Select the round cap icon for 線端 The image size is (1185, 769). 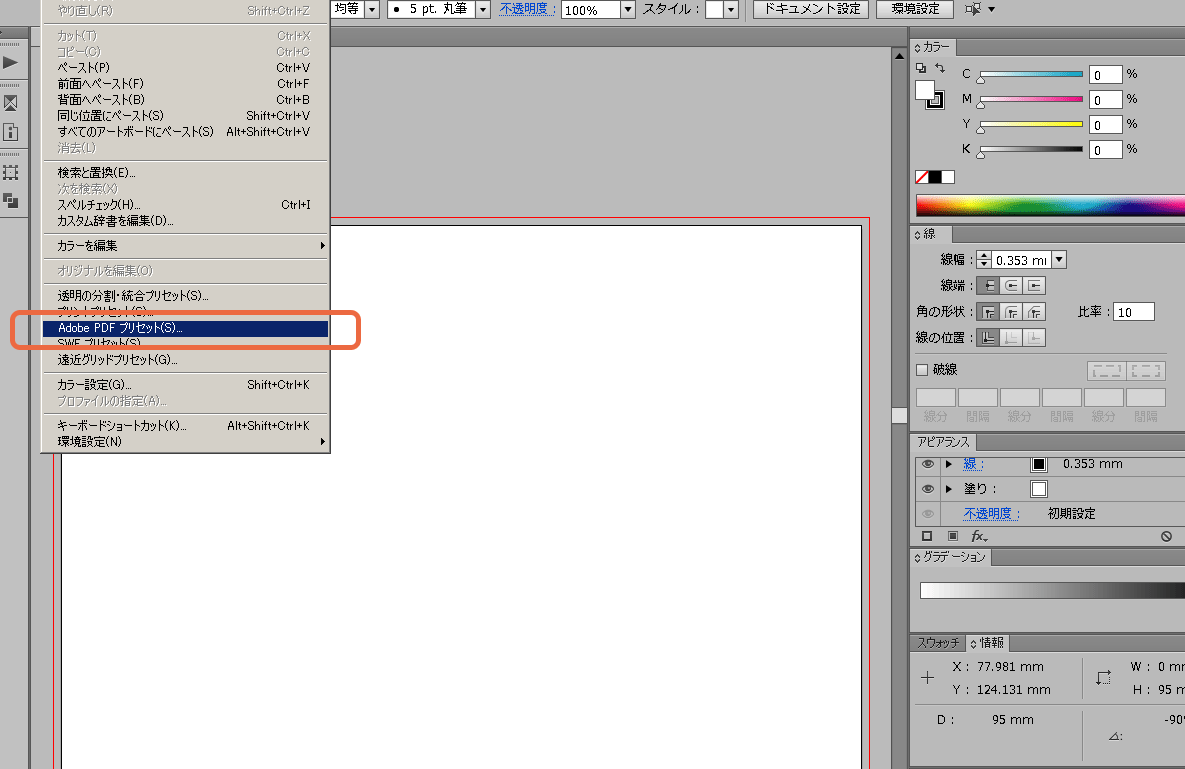[1011, 286]
